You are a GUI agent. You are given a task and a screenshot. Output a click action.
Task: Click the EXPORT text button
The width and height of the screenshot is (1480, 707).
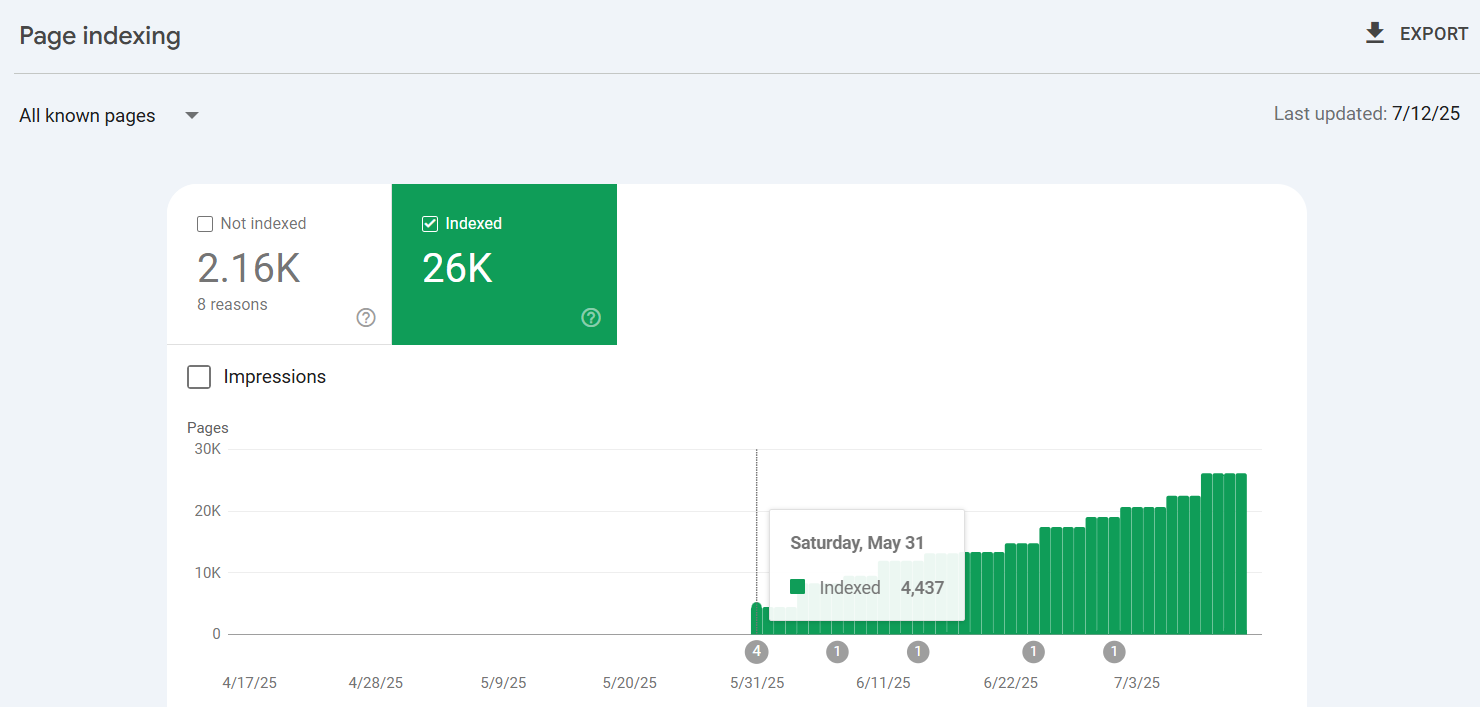[1433, 34]
